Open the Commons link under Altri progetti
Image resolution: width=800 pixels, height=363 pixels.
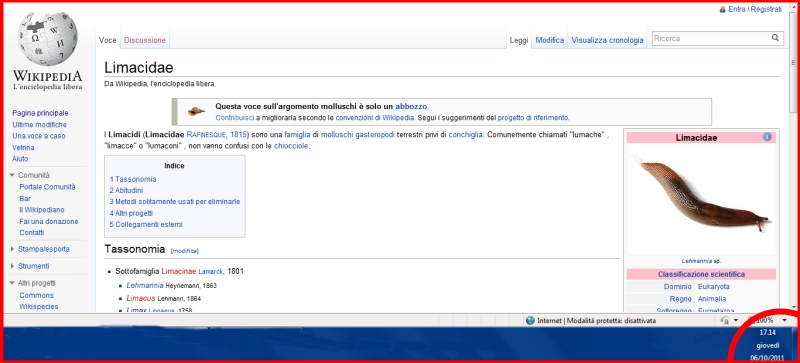36,296
